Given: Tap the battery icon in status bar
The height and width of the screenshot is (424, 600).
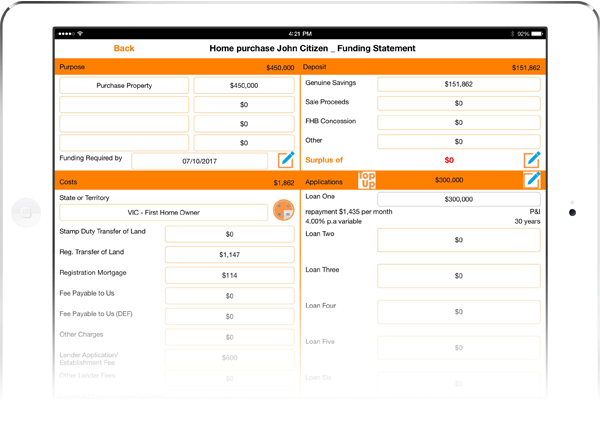Looking at the screenshot, I should point(536,34).
